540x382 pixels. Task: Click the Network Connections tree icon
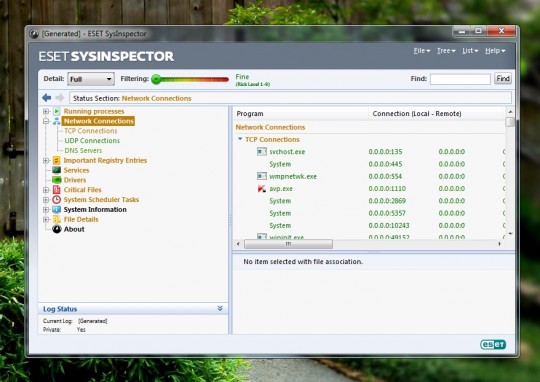[56, 121]
